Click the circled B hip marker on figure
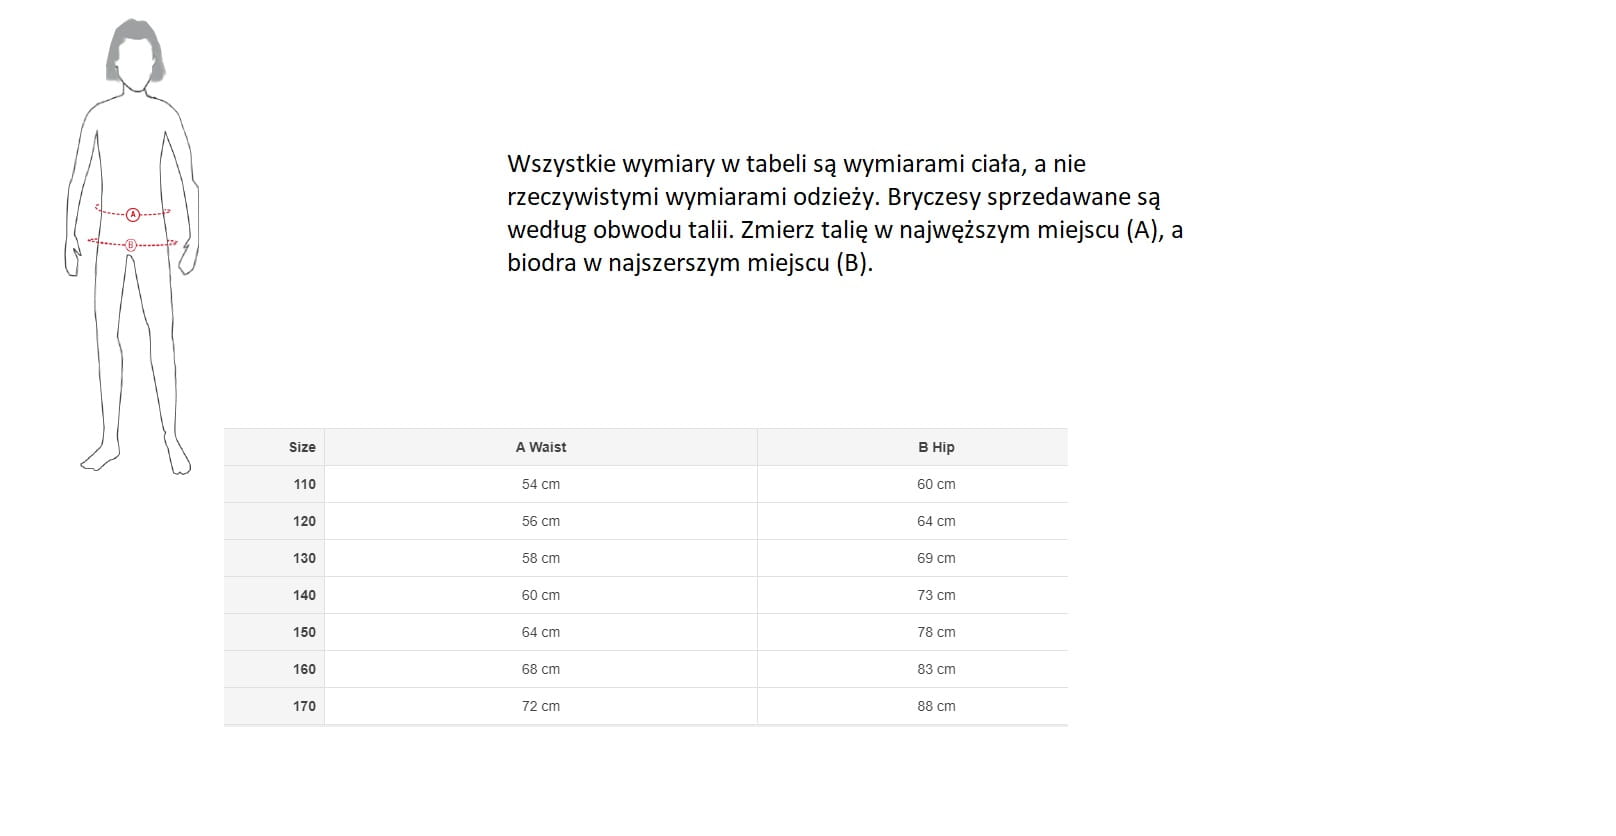This screenshot has width=1616, height=836. (130, 244)
